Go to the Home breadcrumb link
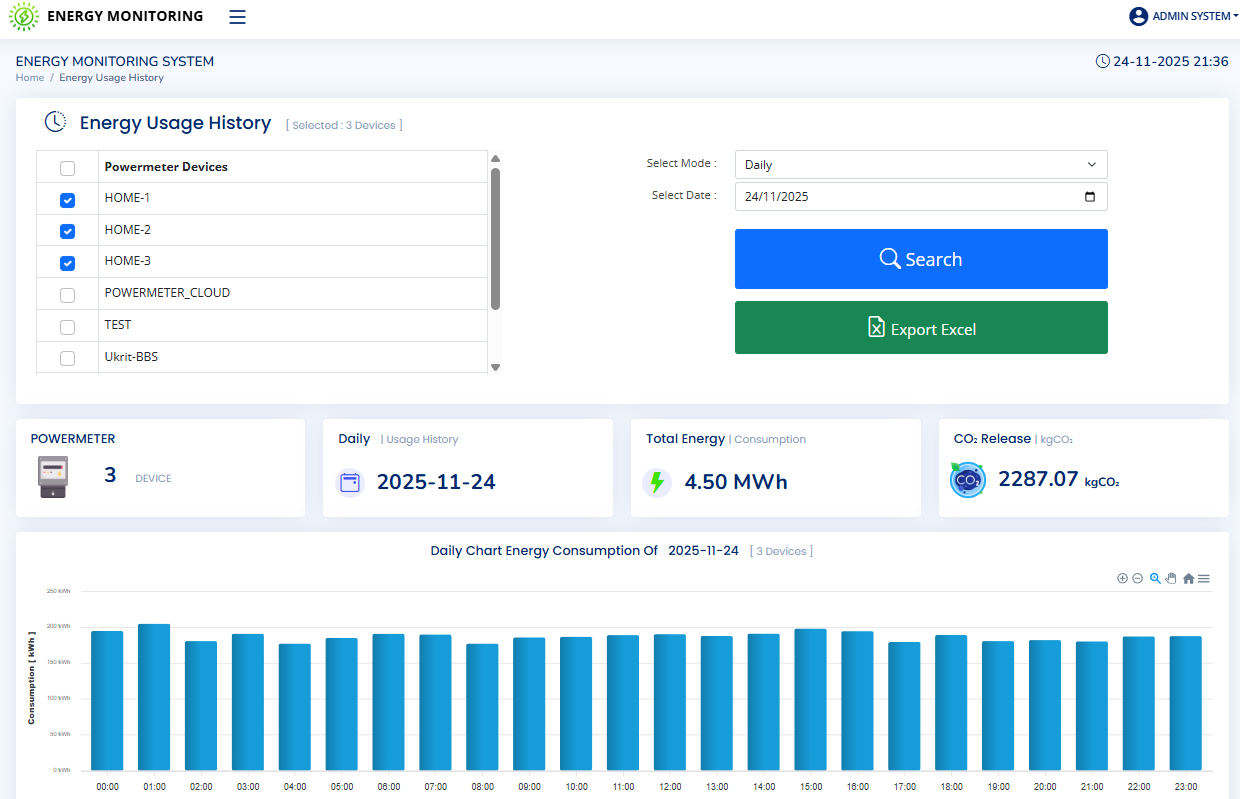The width and height of the screenshot is (1240, 799). pos(29,77)
